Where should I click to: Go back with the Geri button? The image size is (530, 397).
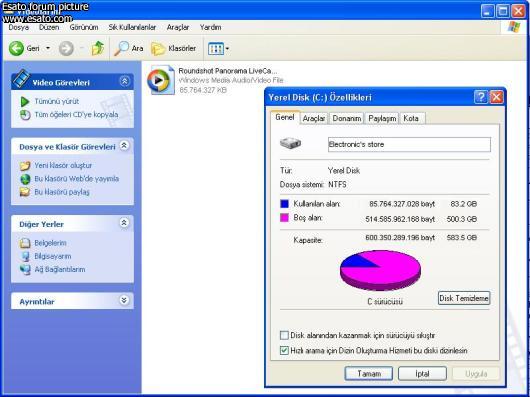(24, 48)
